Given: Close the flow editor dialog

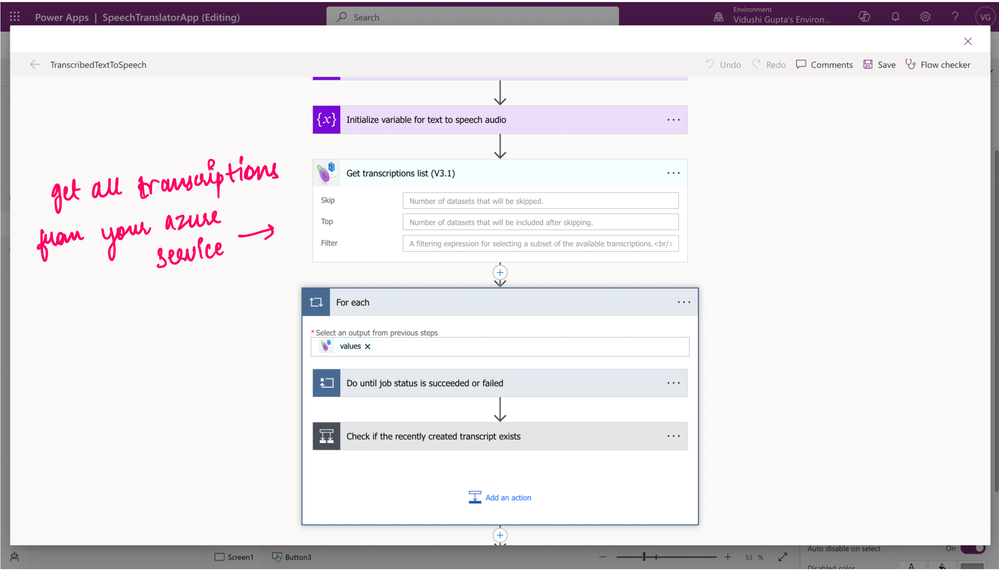Looking at the screenshot, I should tap(968, 41).
